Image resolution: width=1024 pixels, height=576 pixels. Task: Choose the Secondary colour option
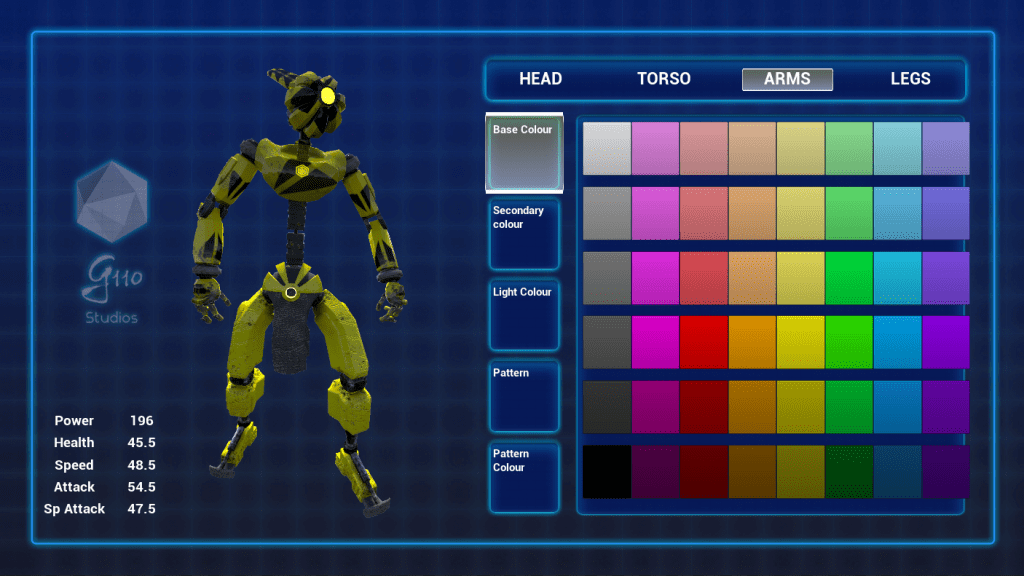click(524, 234)
